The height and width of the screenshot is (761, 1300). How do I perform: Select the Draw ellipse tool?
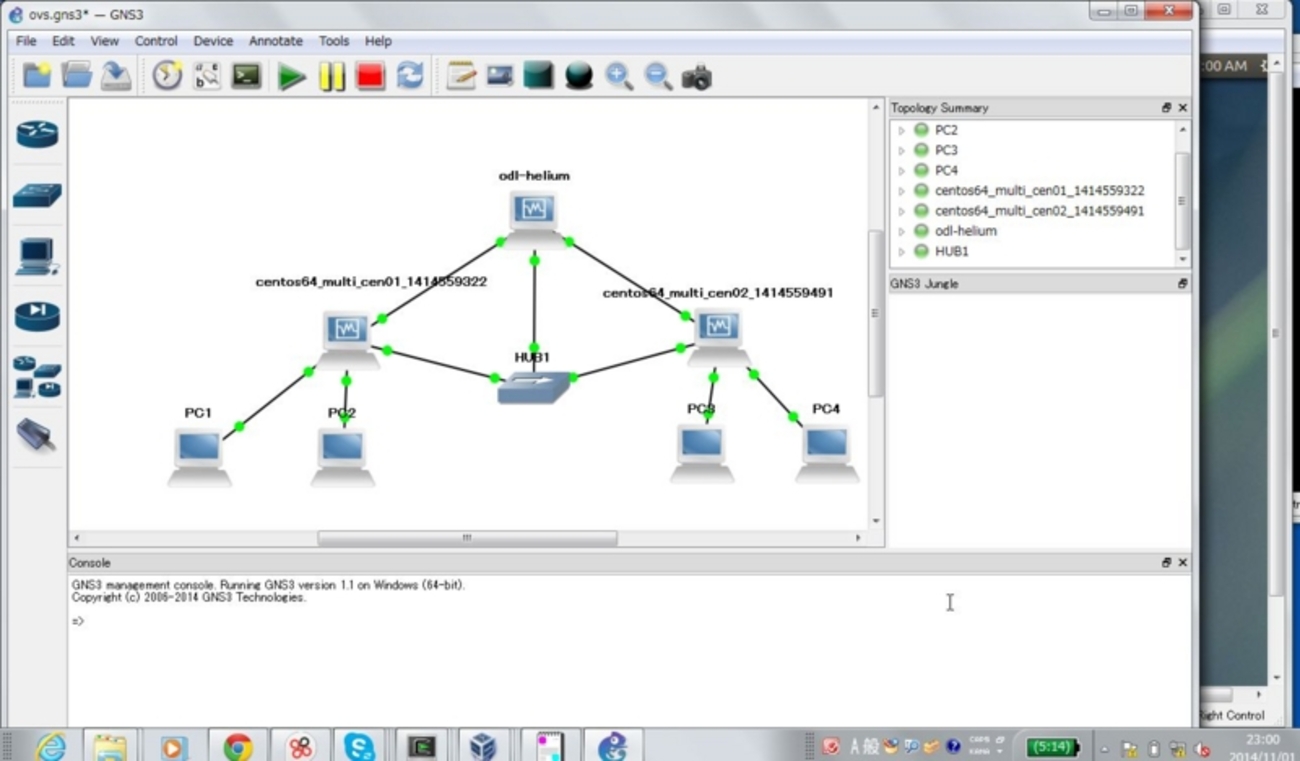tap(579, 77)
